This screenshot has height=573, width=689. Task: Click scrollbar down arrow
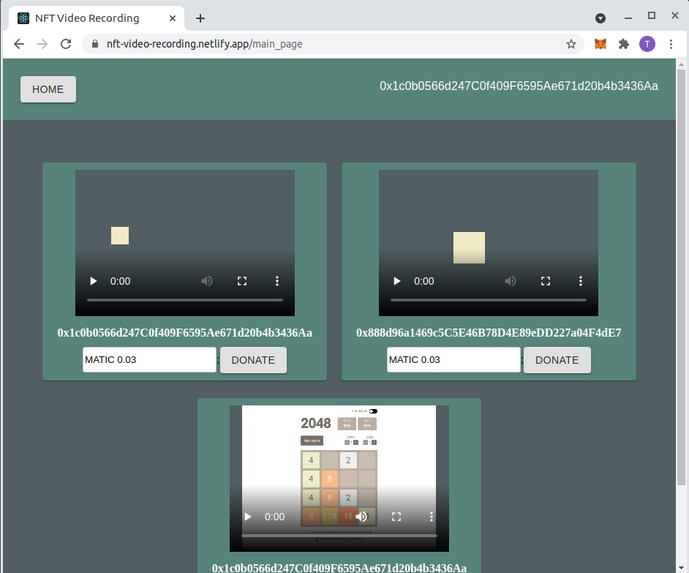pos(681,569)
